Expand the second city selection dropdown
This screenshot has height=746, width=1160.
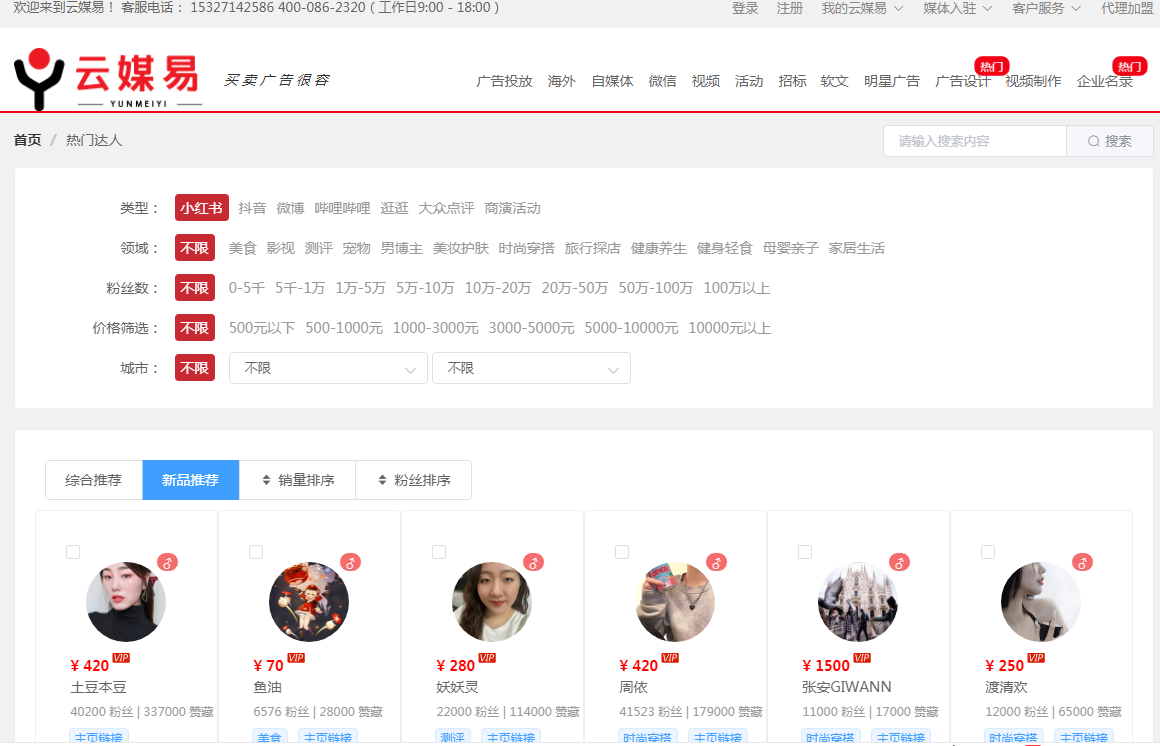pos(531,368)
